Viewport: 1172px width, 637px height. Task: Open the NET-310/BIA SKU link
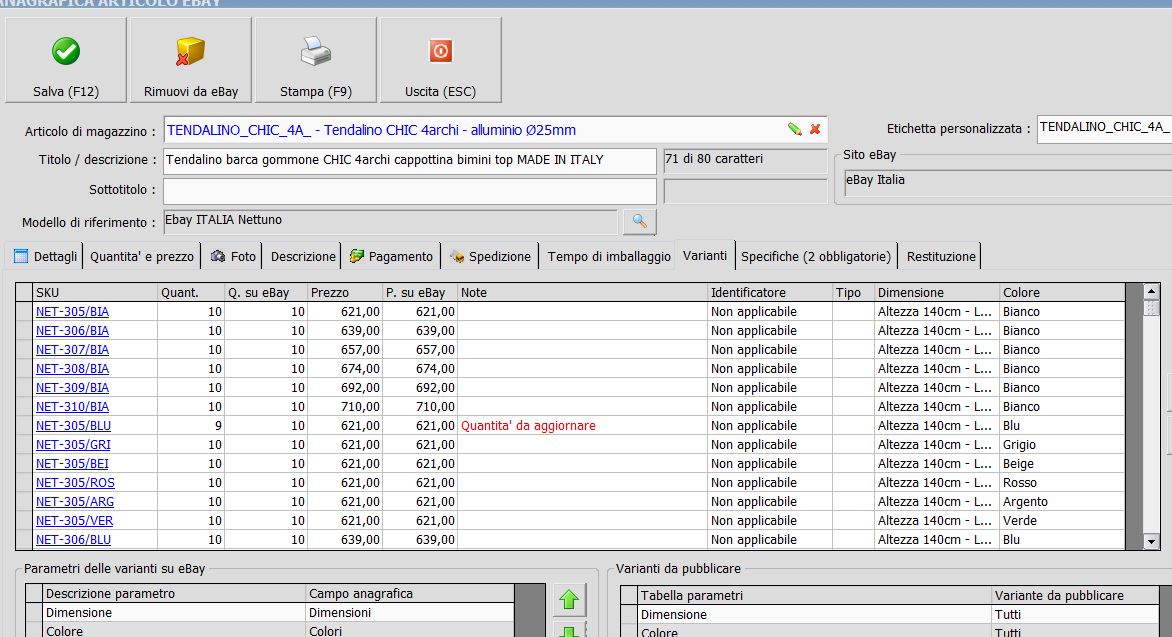coord(72,407)
